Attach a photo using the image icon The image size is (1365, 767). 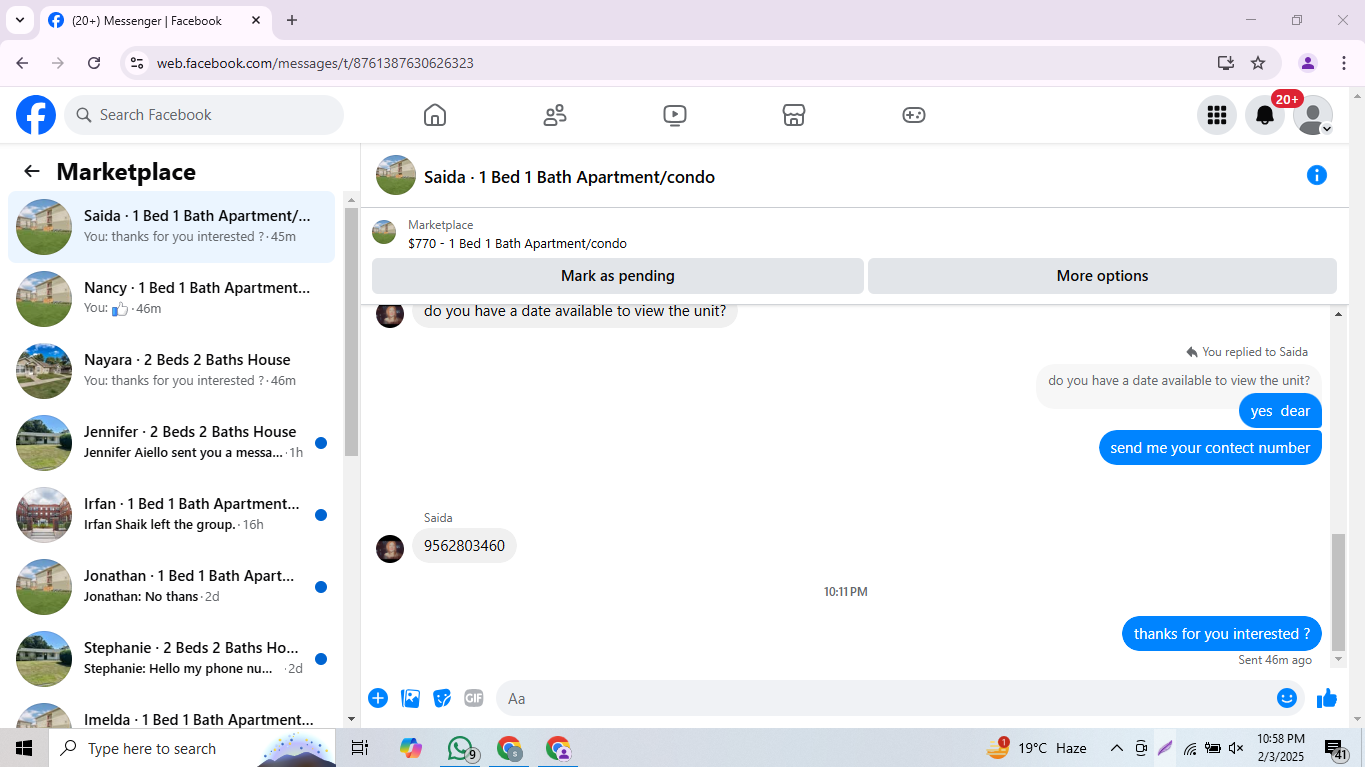pos(410,698)
